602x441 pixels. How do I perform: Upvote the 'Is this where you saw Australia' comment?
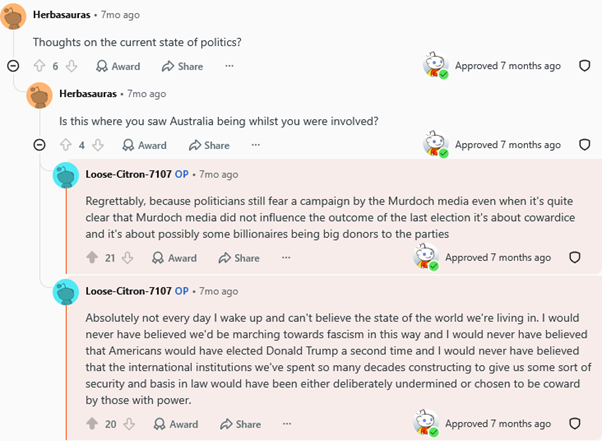[x=66, y=145]
